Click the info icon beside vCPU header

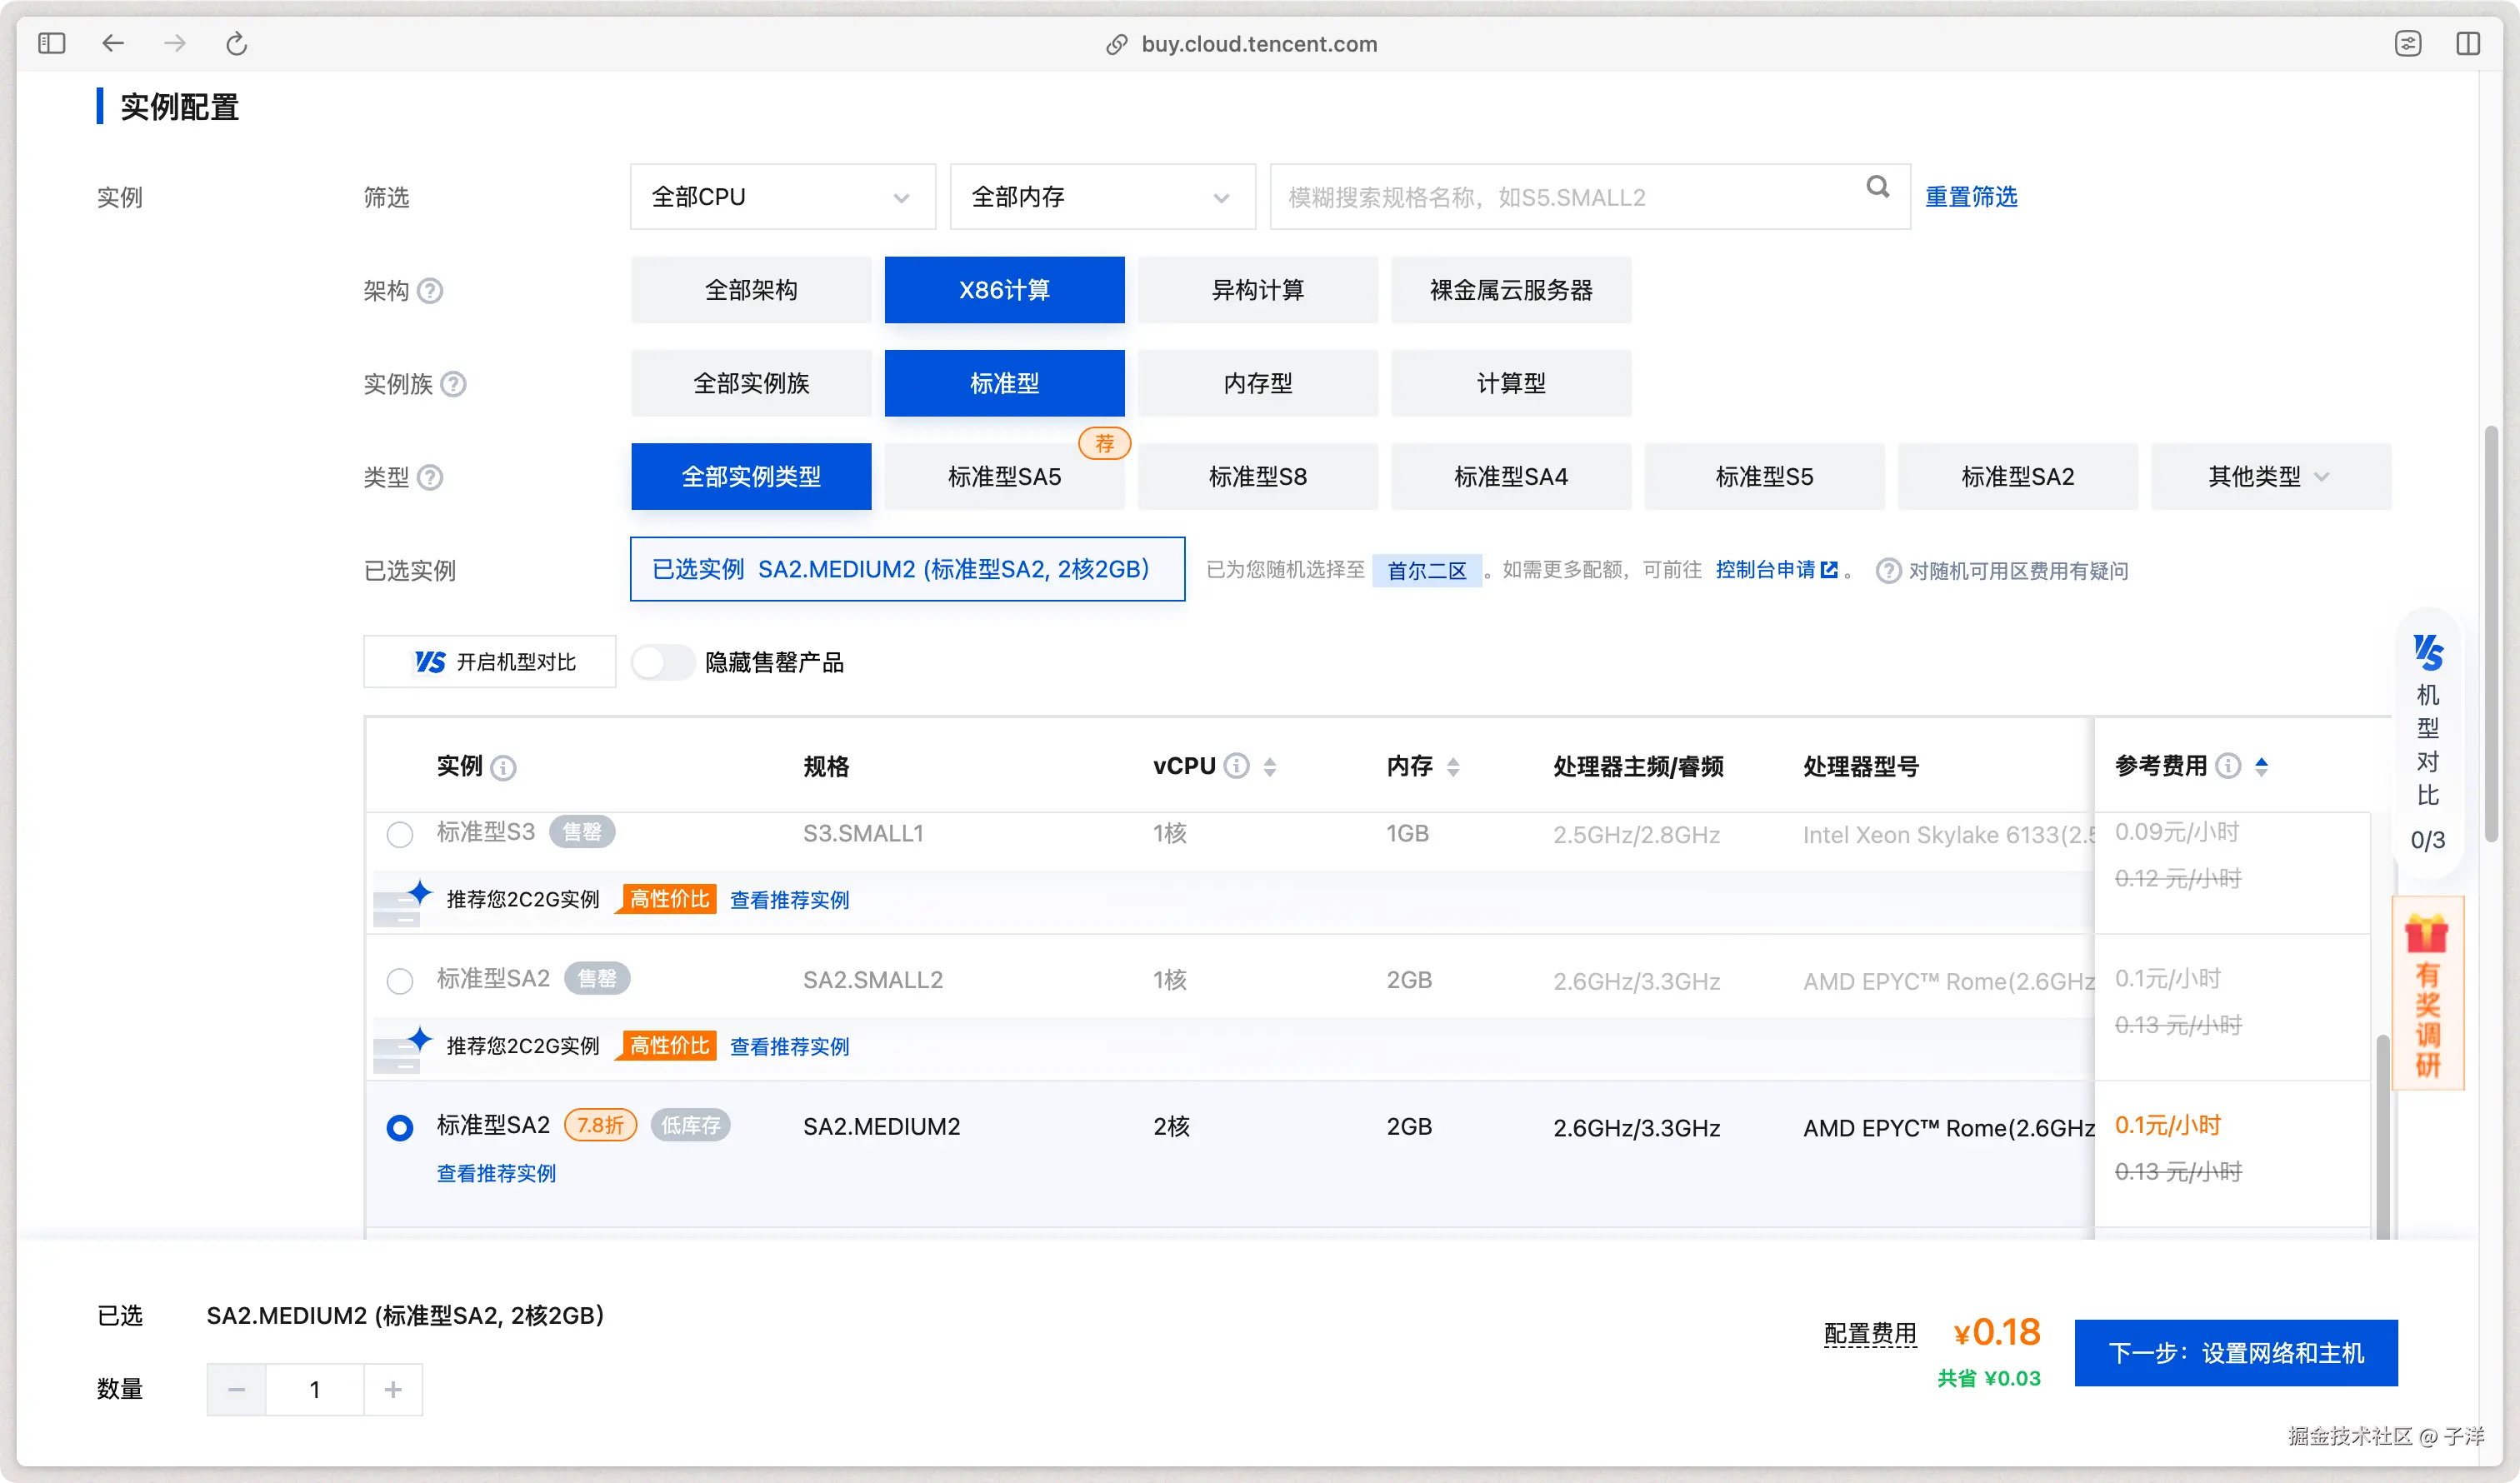pyautogui.click(x=1237, y=766)
